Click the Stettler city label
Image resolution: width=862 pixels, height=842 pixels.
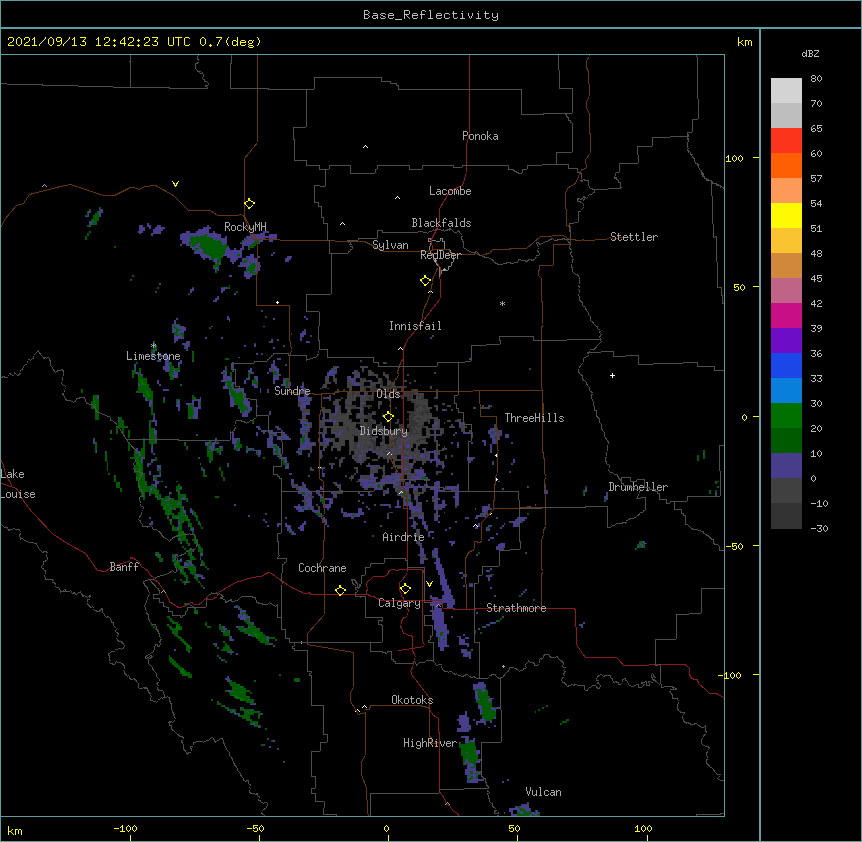pos(634,237)
